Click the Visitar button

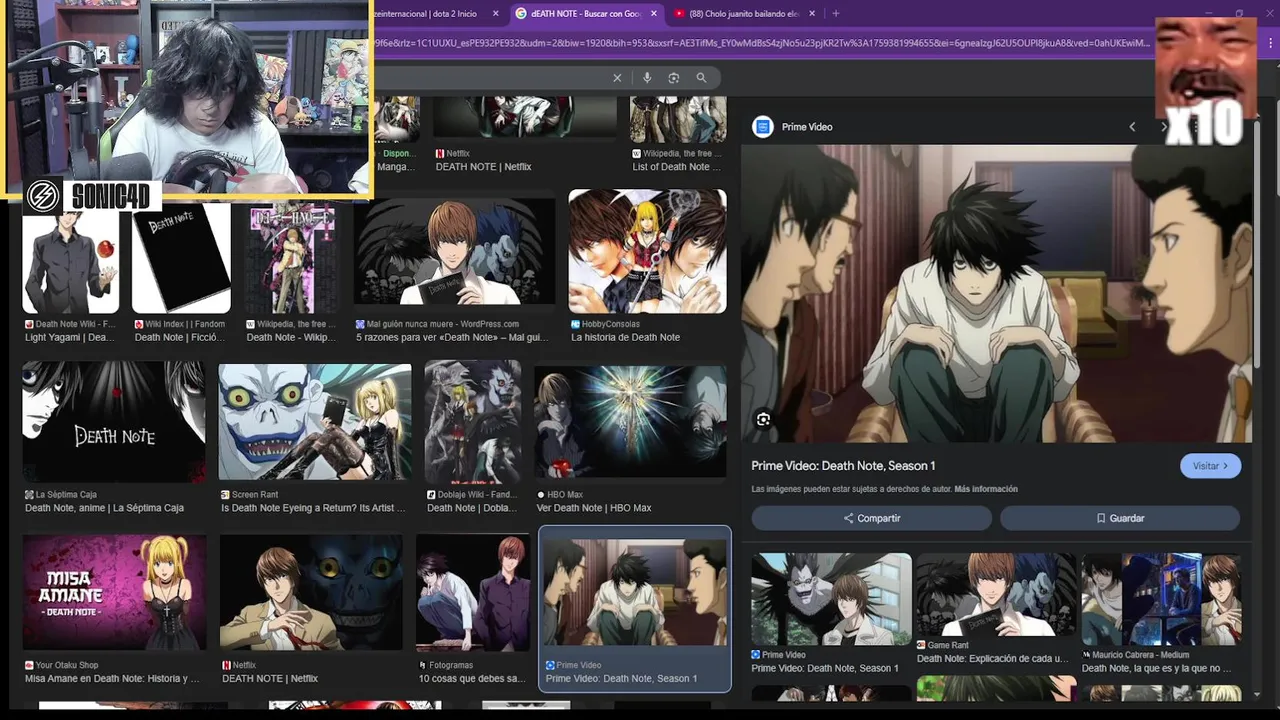(1210, 466)
